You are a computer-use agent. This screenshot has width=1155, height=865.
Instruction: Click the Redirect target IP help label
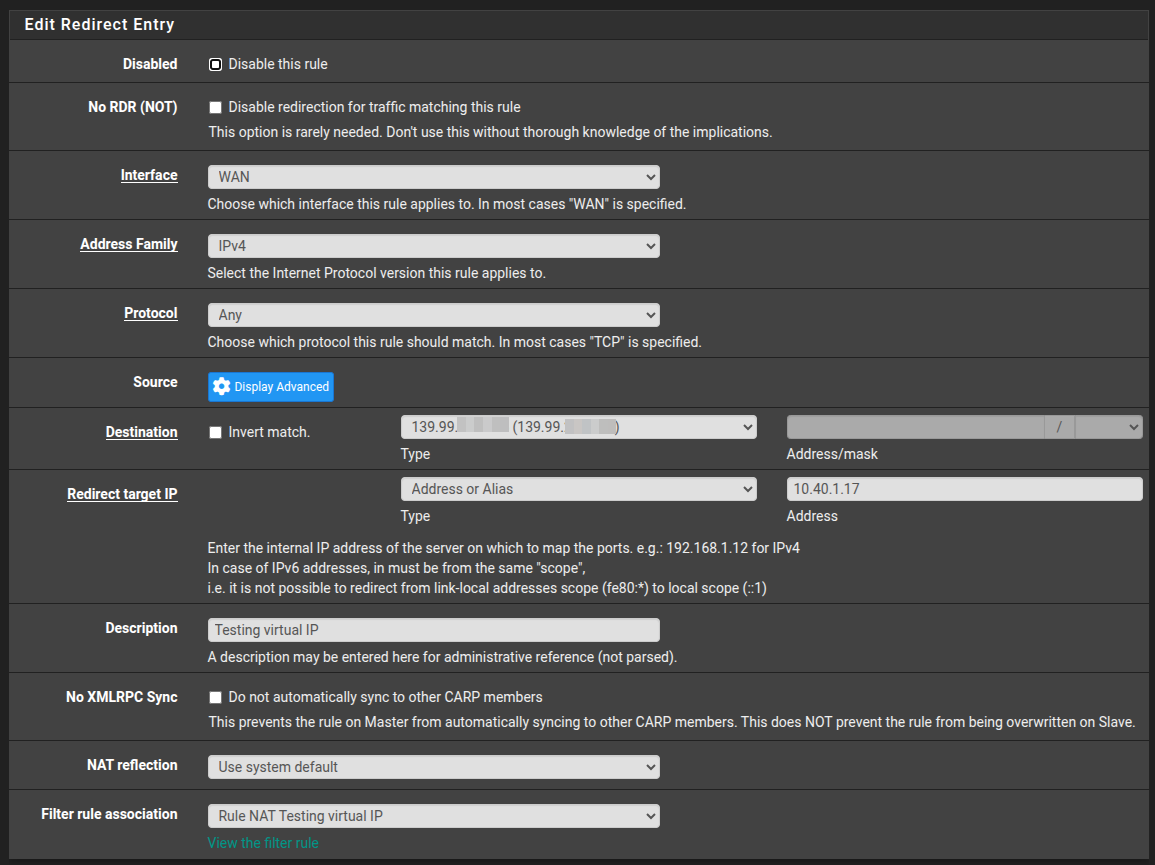coord(122,494)
